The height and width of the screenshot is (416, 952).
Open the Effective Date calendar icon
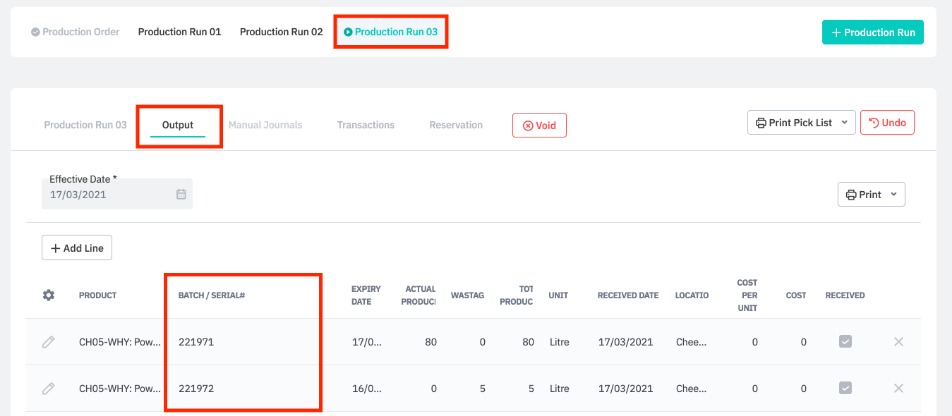tap(181, 194)
